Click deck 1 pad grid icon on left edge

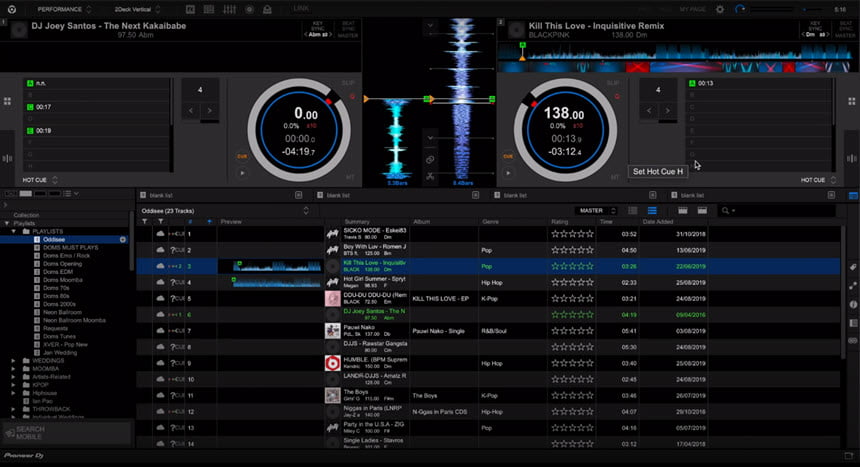pyautogui.click(x=7, y=102)
